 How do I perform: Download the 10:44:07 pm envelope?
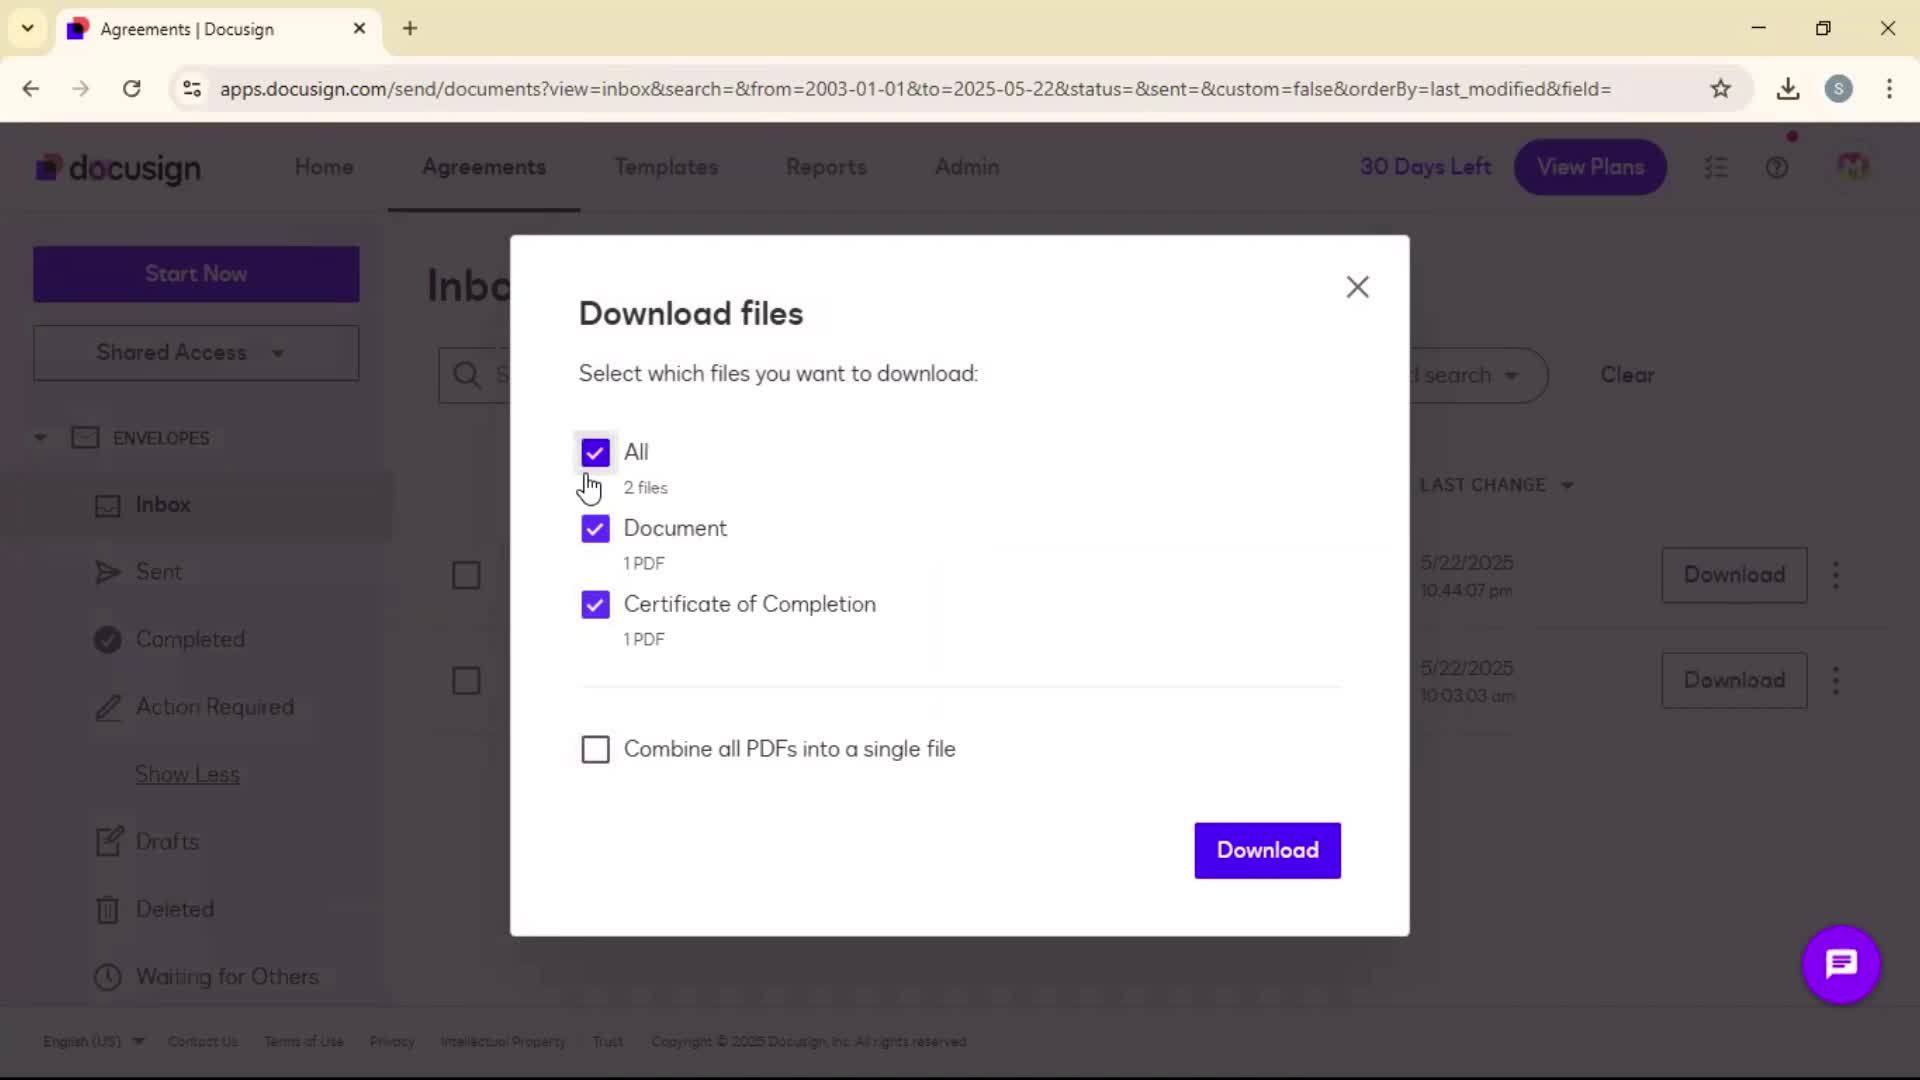click(1734, 575)
